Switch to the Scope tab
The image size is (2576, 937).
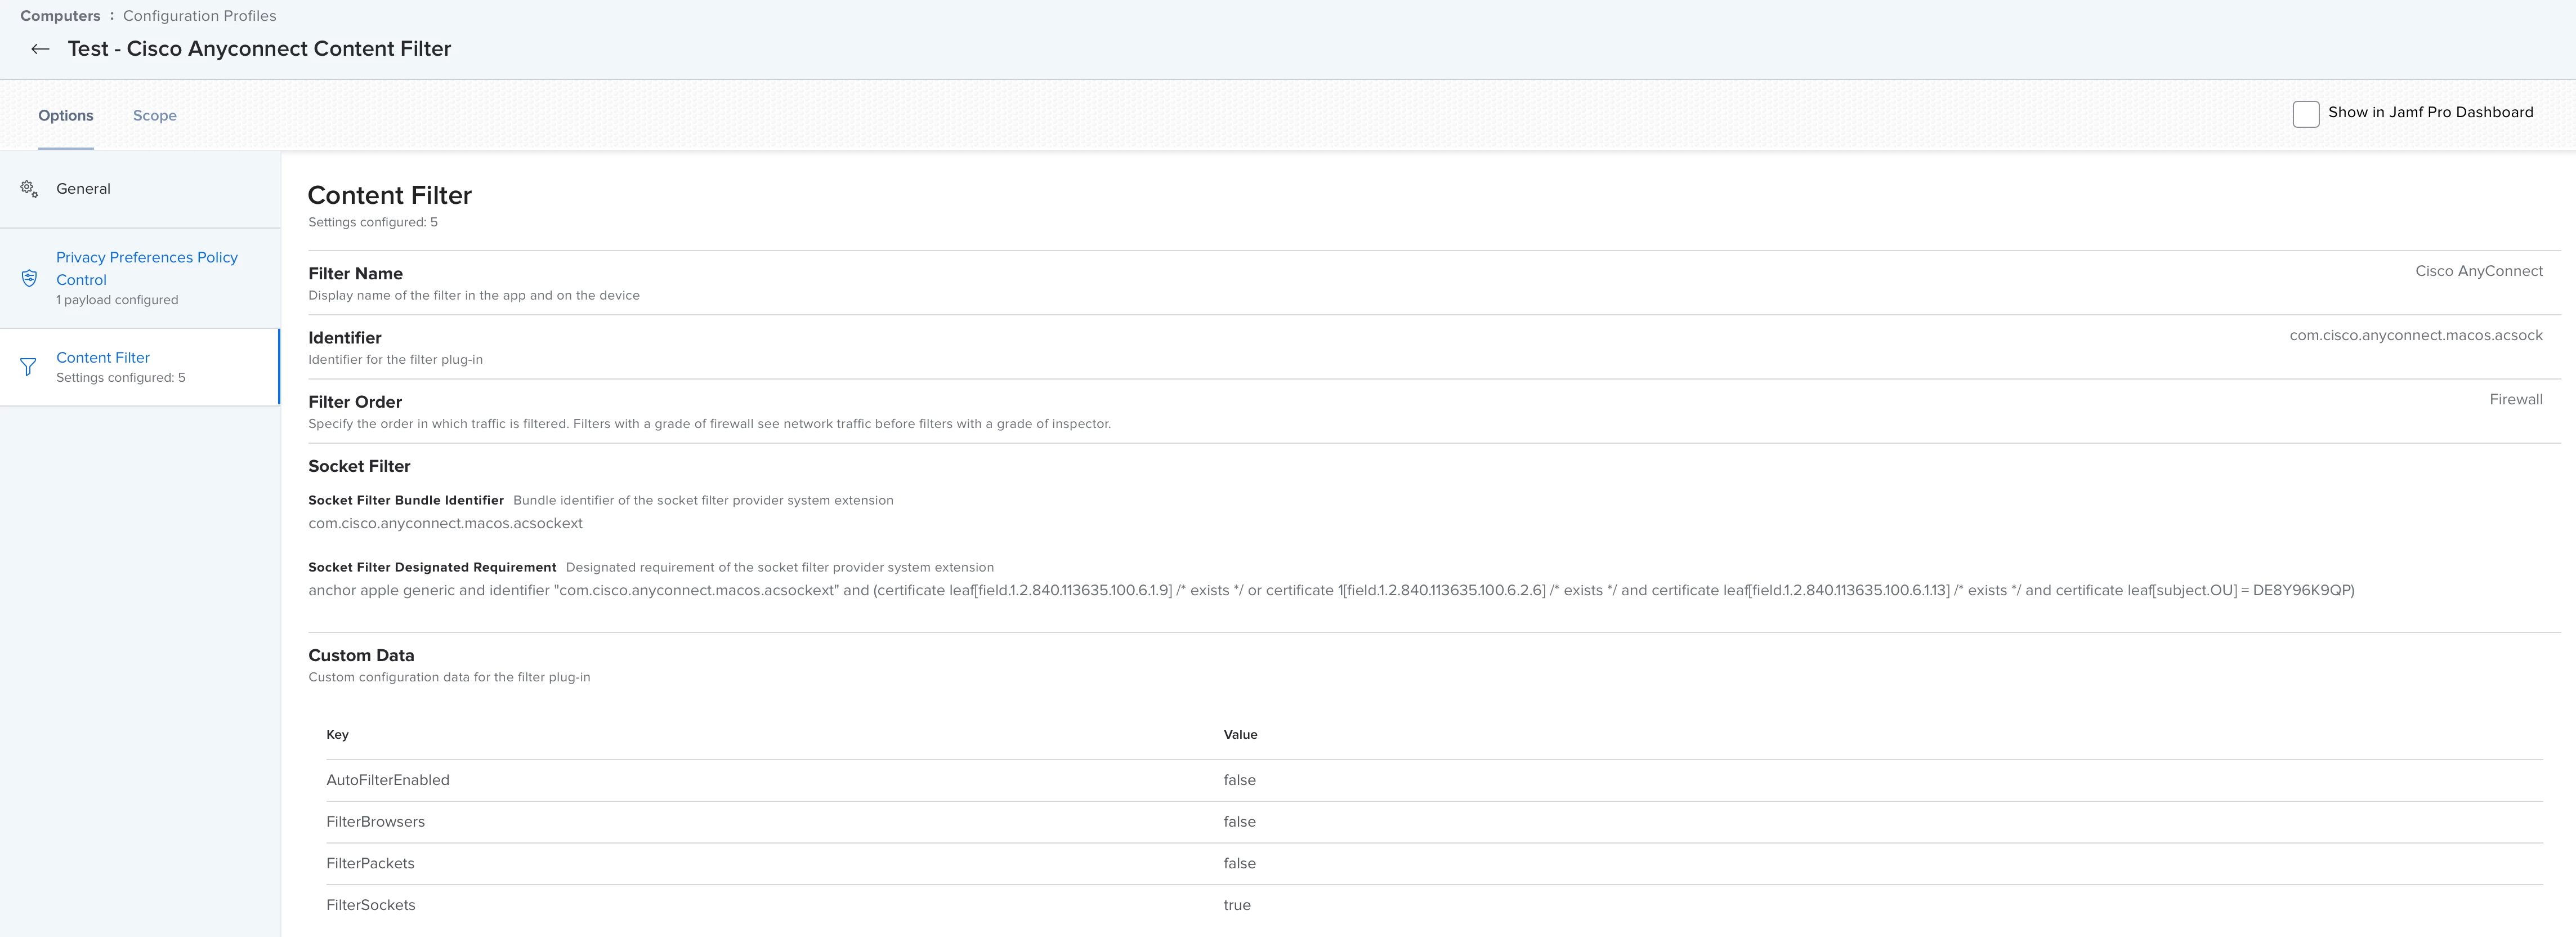tap(155, 115)
